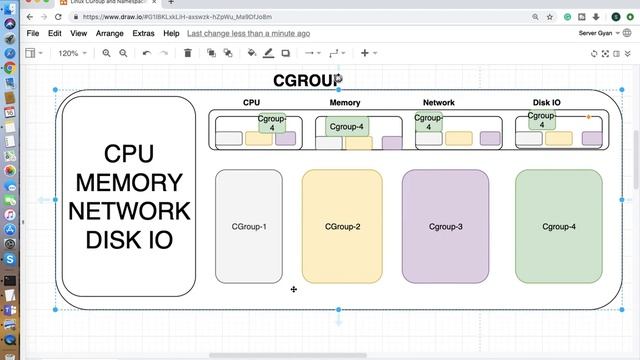Open the 120% zoom level dropdown

72,53
